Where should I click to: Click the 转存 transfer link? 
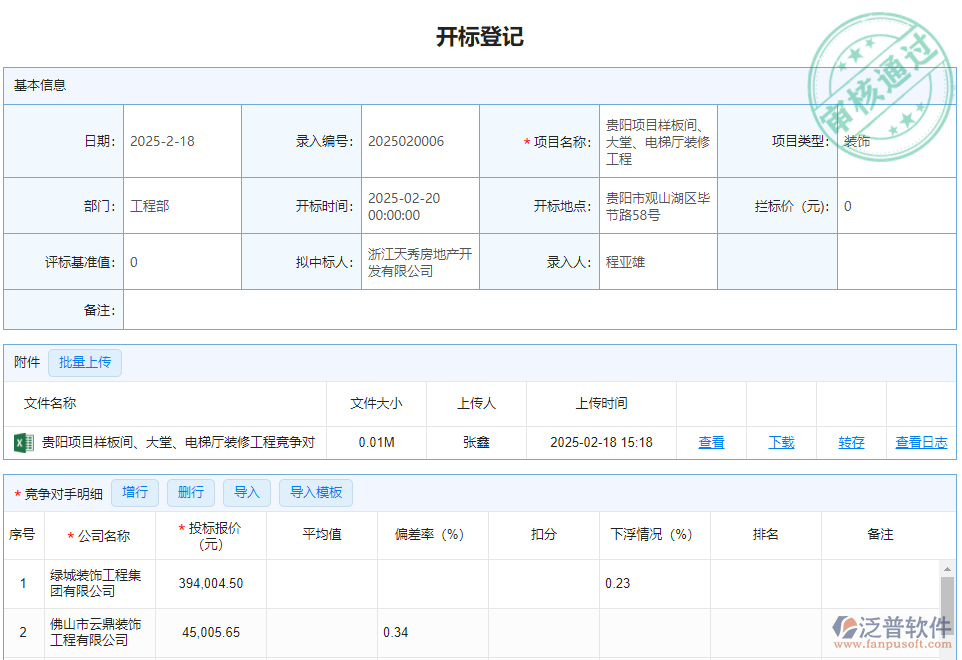pyautogui.click(x=850, y=441)
